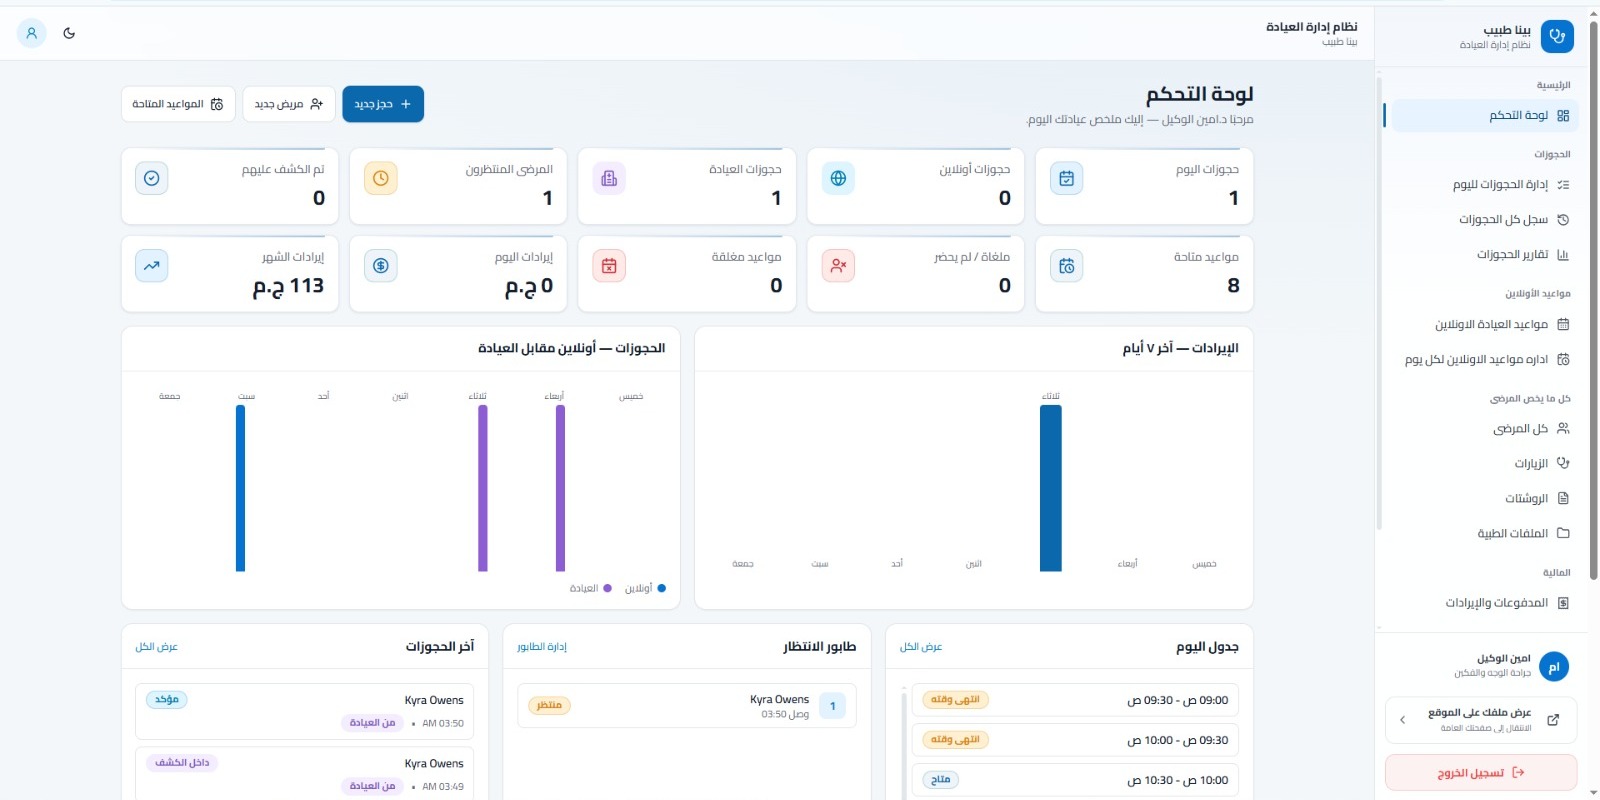This screenshot has width=1600, height=800.
Task: Open إدارة الحجوزات لليوم sidebar item
Action: click(1485, 185)
